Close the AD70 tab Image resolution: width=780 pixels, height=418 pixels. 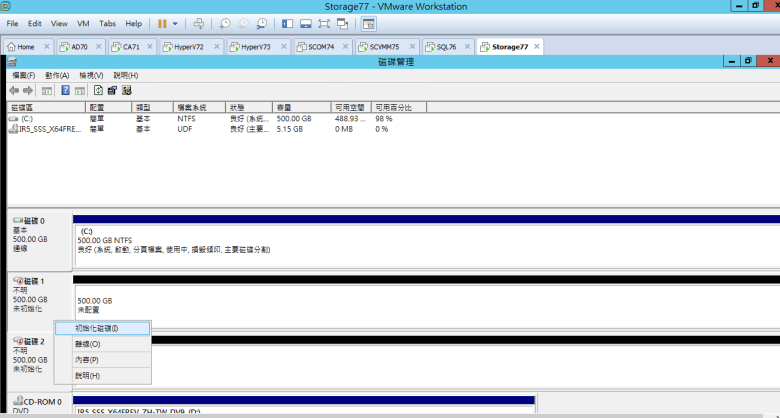pos(97,47)
